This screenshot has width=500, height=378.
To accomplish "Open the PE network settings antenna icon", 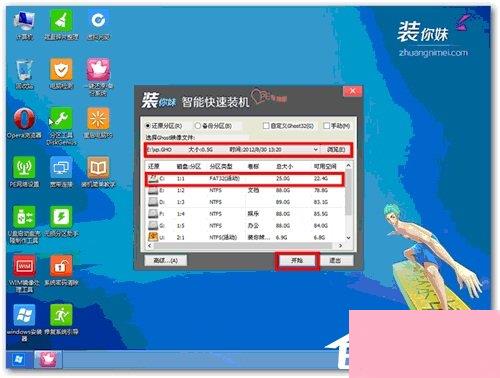I will 24,167.
